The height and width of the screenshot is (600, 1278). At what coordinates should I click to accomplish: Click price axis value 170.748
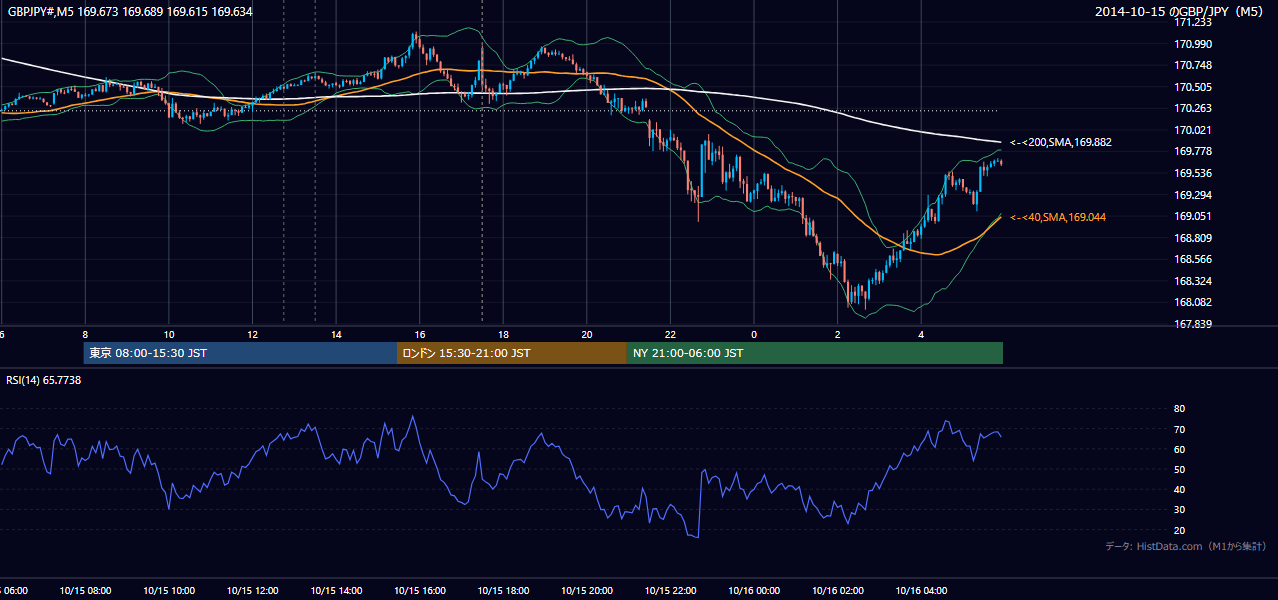point(1193,65)
